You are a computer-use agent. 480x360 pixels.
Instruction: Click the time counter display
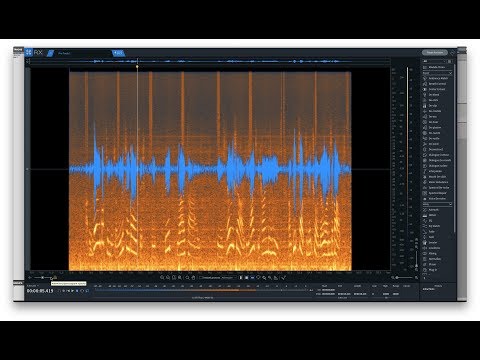40,291
